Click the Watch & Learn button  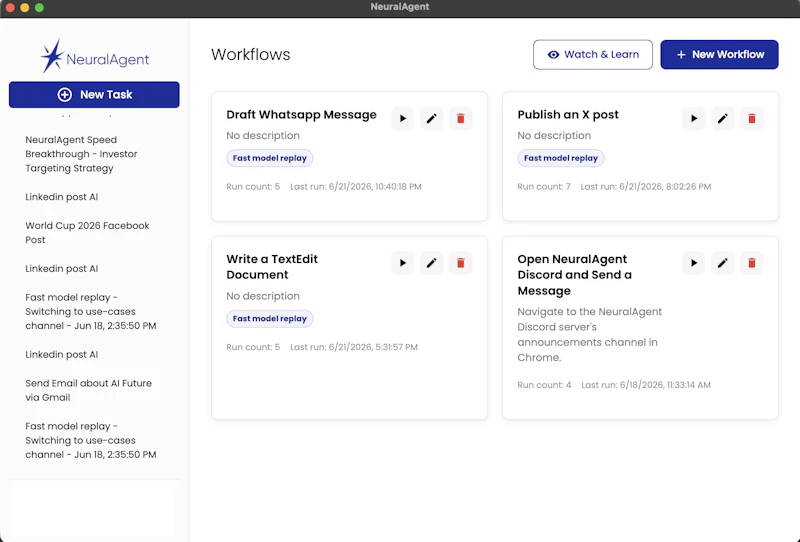click(x=593, y=55)
